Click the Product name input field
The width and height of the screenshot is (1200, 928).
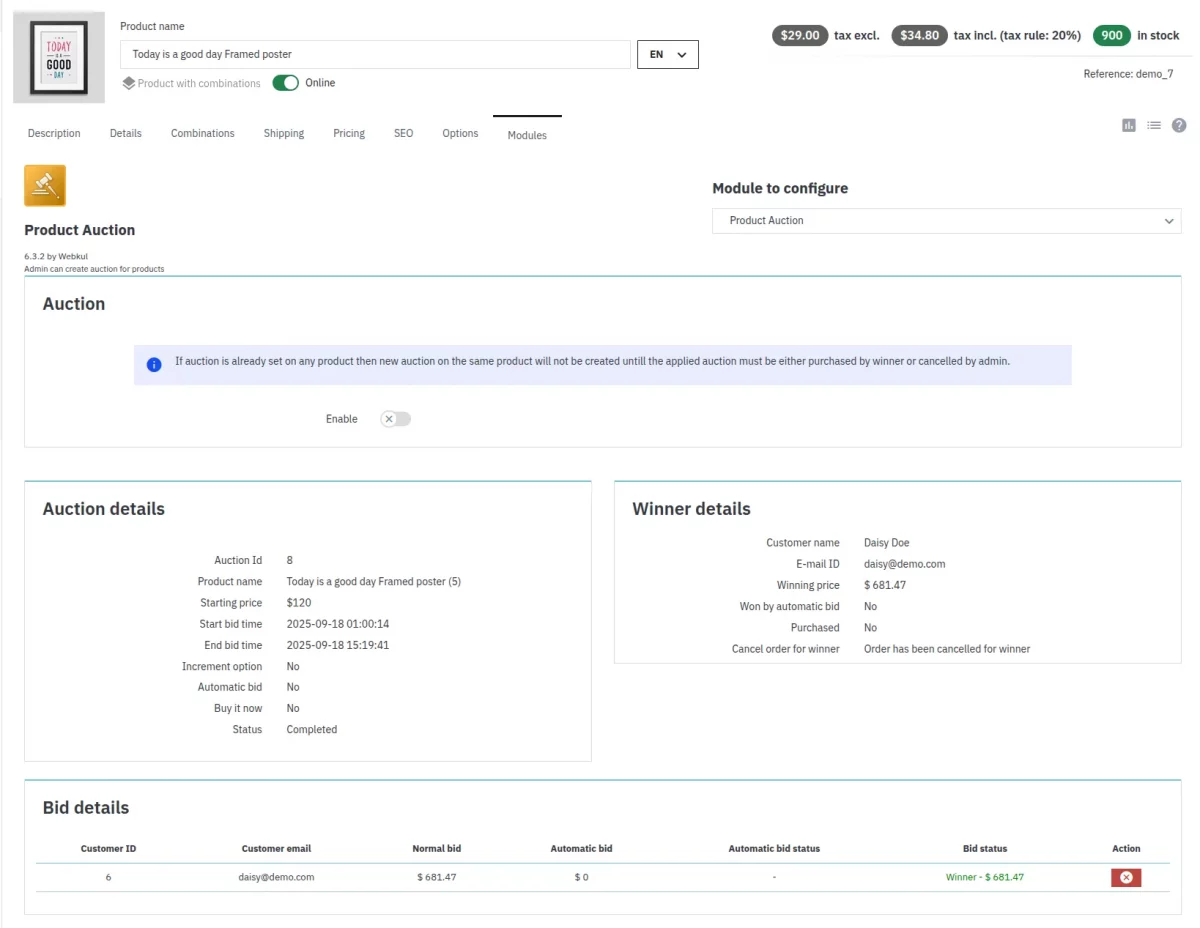pos(375,54)
